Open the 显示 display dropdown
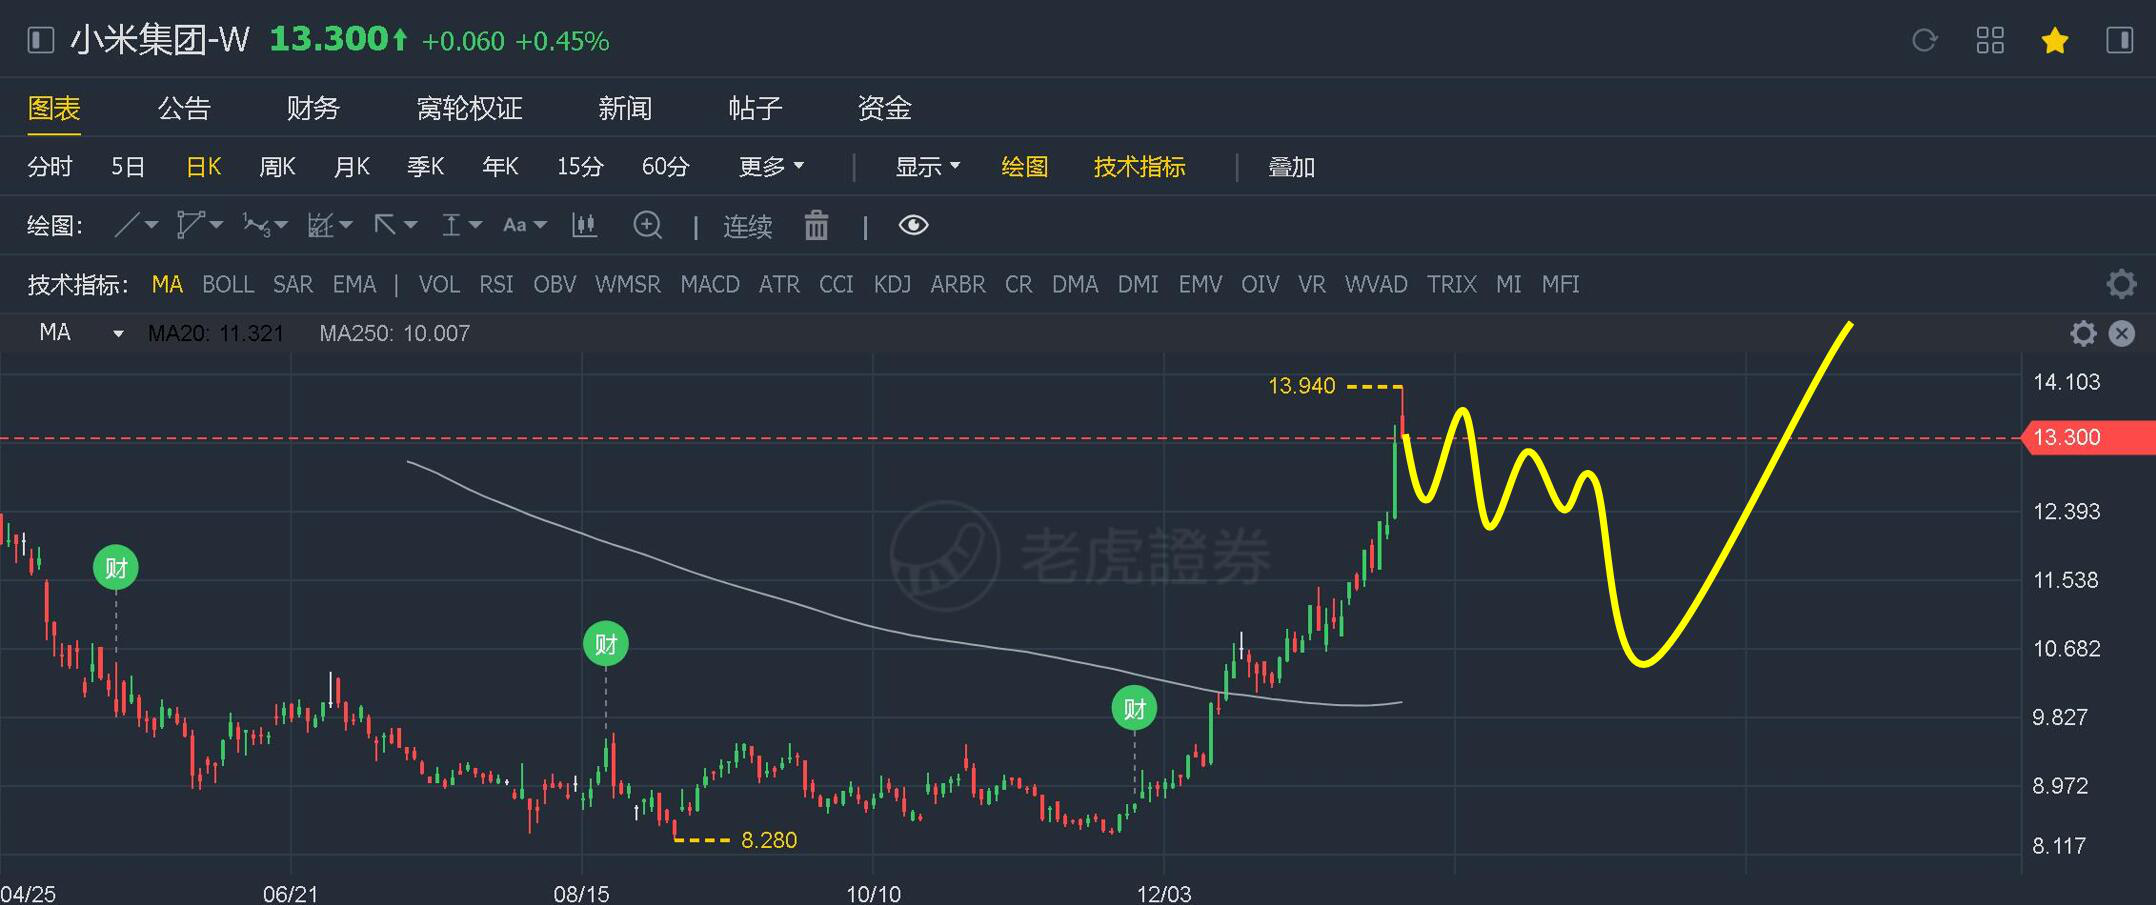 pyautogui.click(x=927, y=166)
